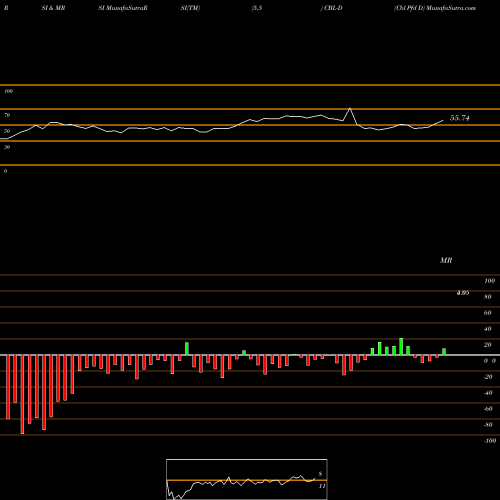Click the "4.95" MR value label
Screen dimensions: 500x500
[x=463, y=293]
